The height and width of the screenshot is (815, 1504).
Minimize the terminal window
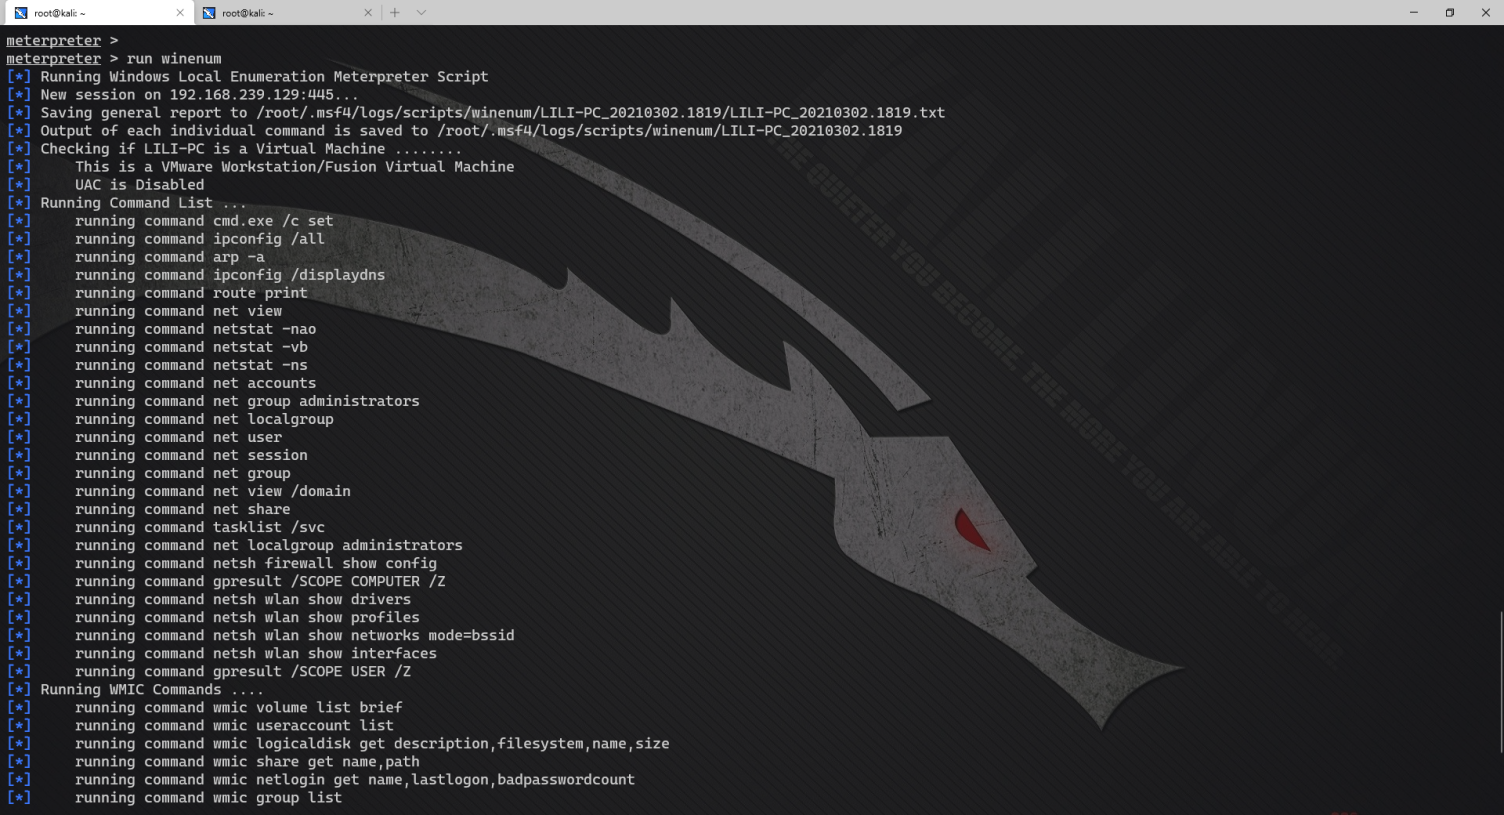[1413, 12]
